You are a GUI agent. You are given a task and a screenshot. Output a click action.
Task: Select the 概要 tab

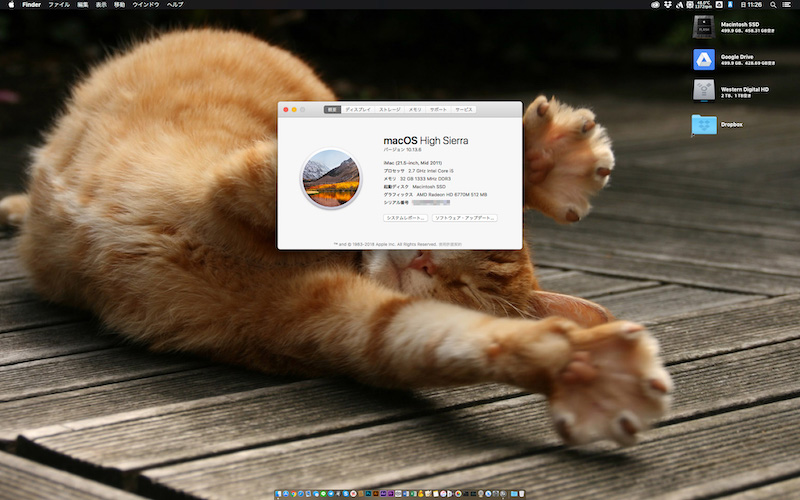pyautogui.click(x=332, y=110)
